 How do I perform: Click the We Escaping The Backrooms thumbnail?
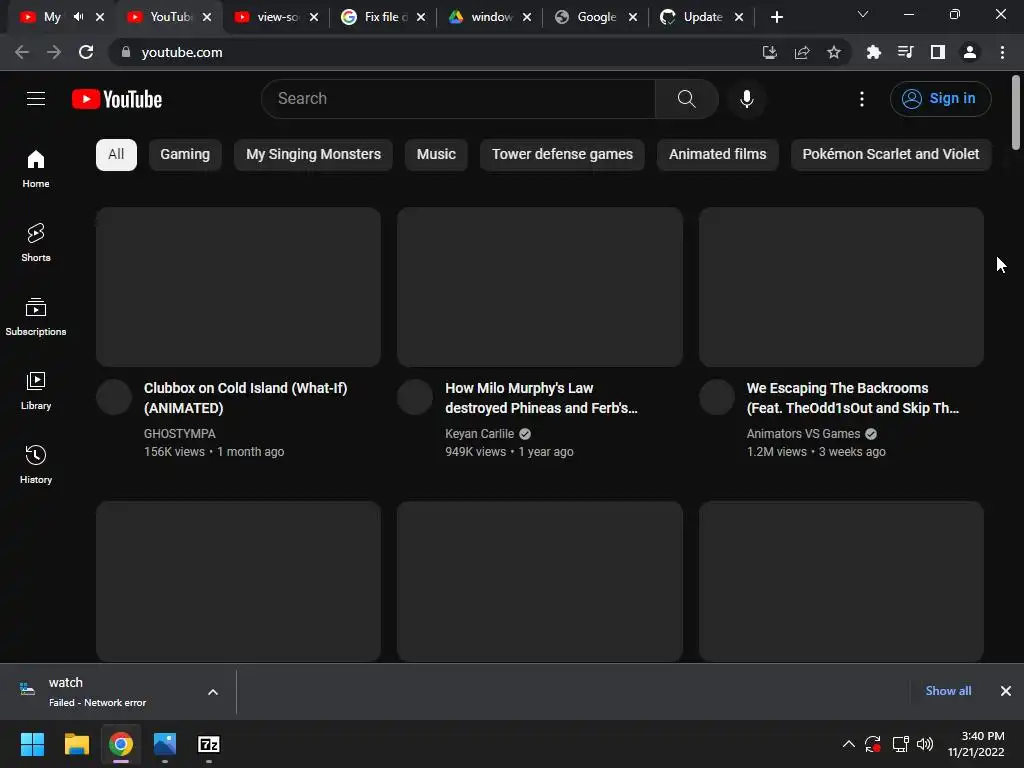(x=841, y=287)
